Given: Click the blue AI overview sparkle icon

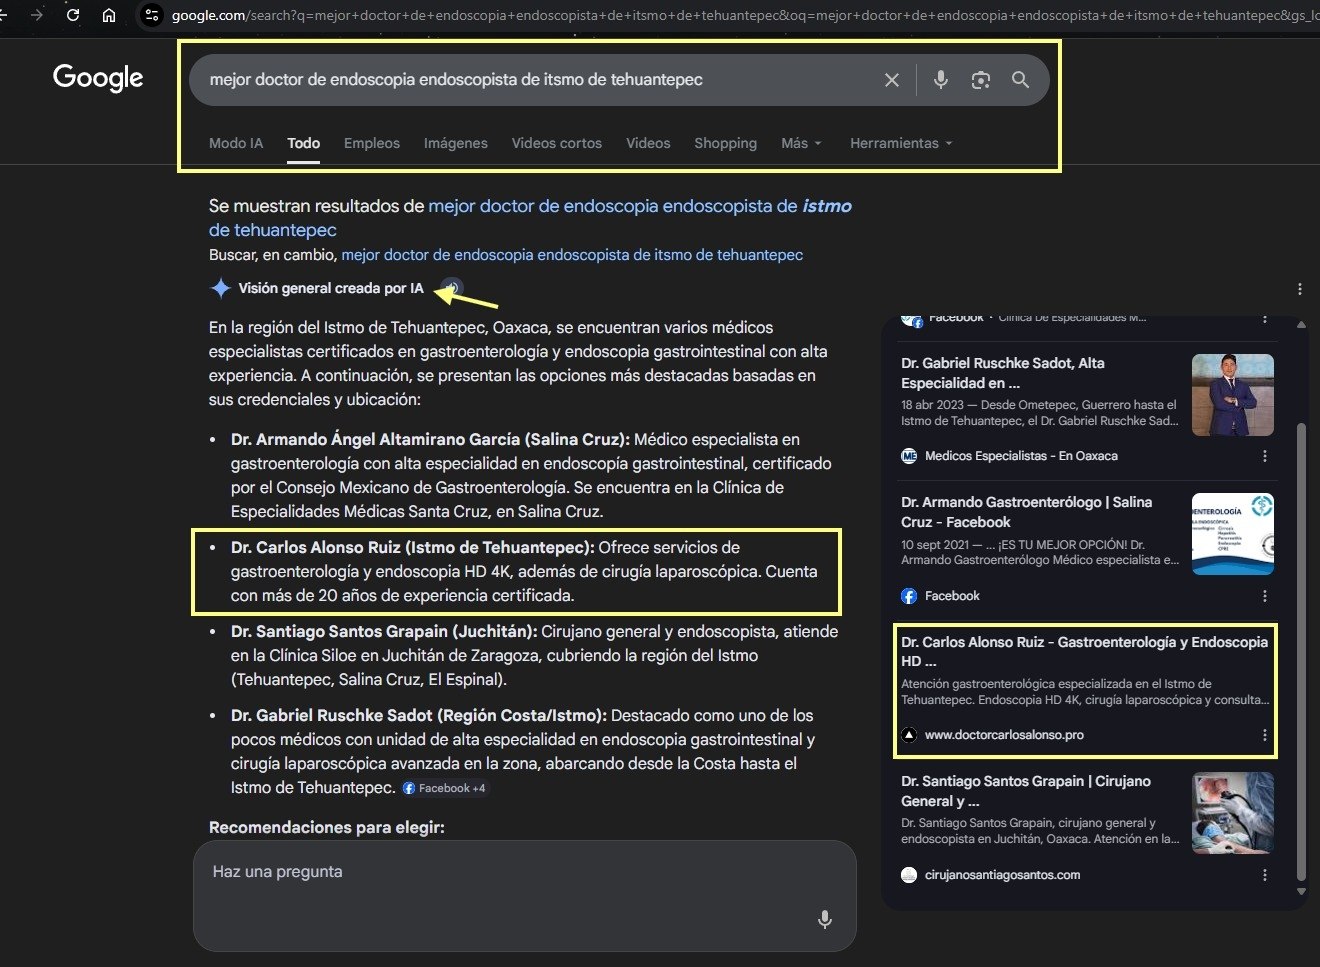Looking at the screenshot, I should (220, 288).
